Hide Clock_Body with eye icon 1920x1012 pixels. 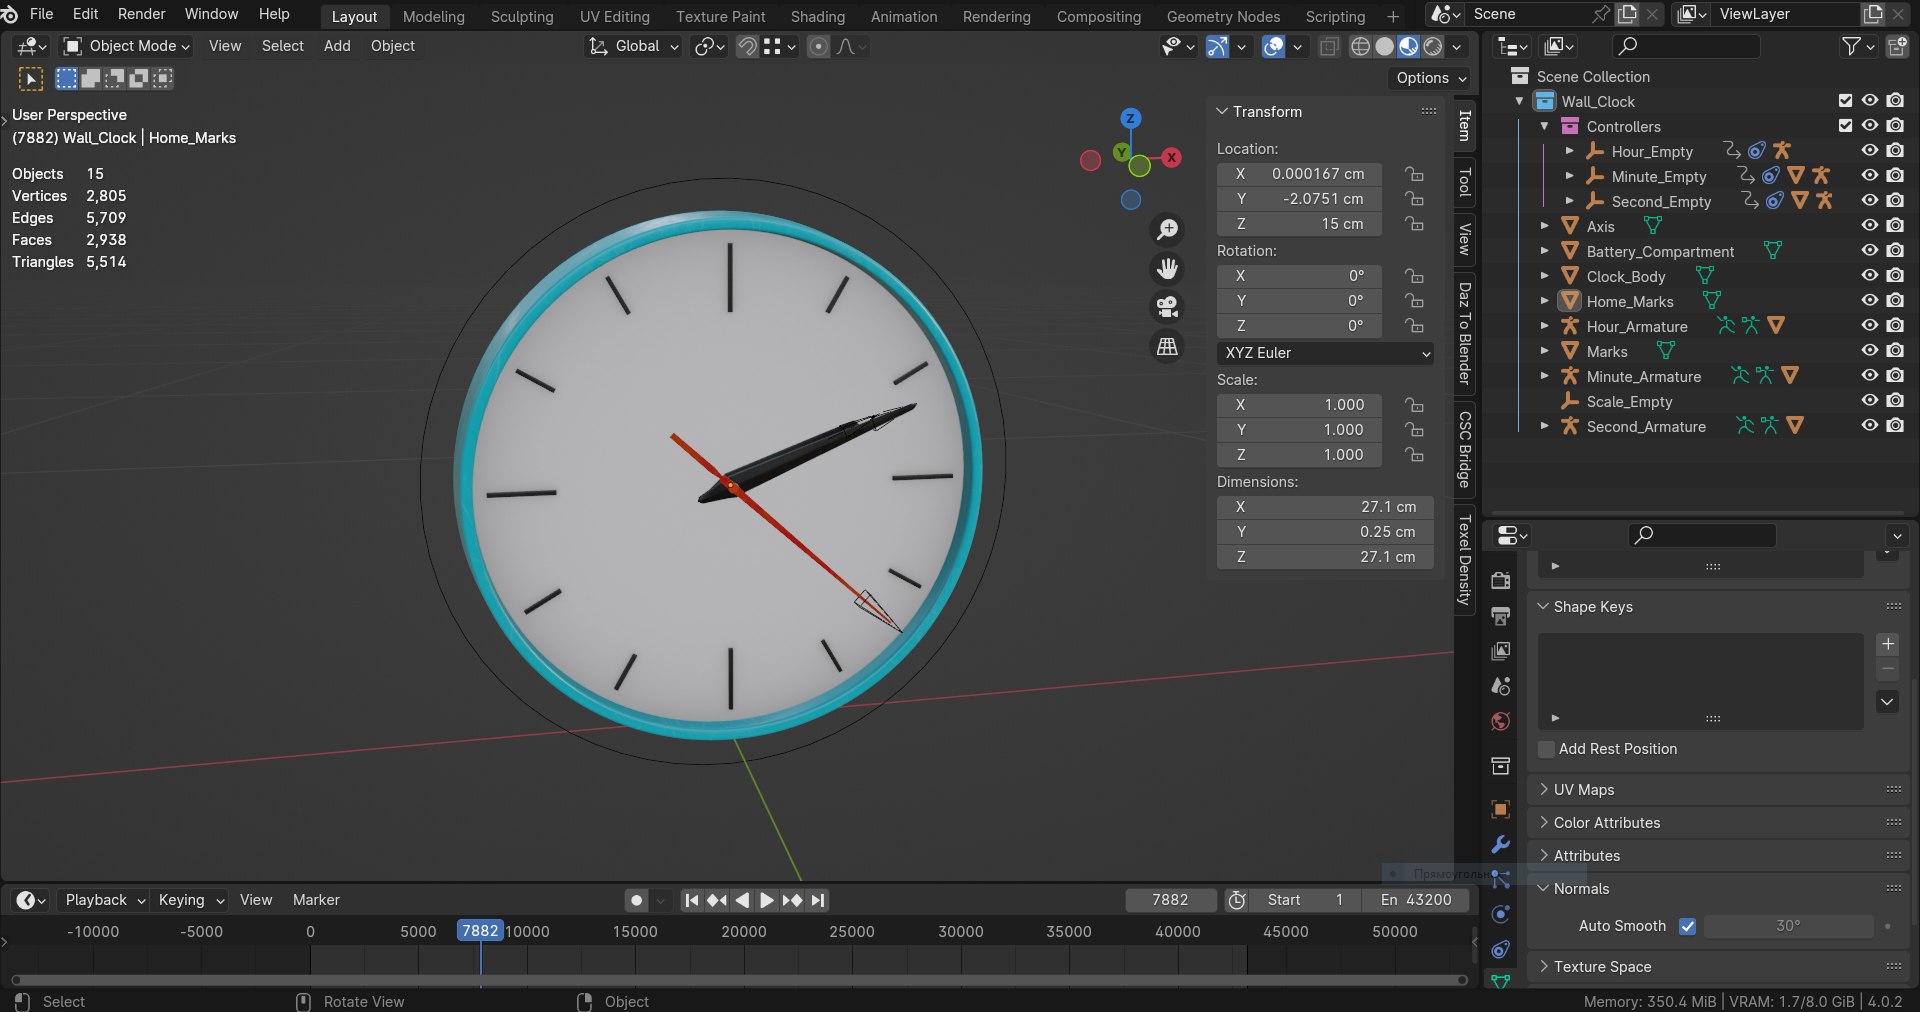(1869, 276)
